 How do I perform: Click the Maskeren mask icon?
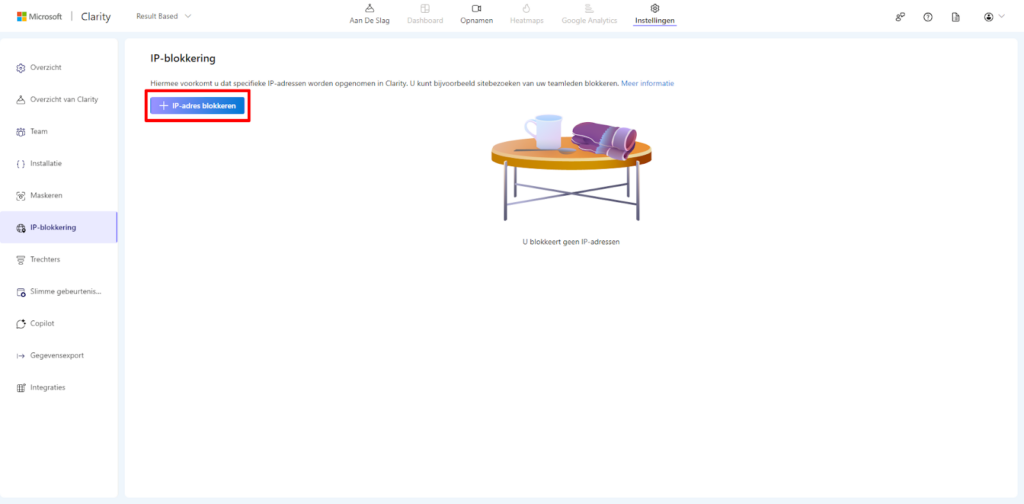20,196
